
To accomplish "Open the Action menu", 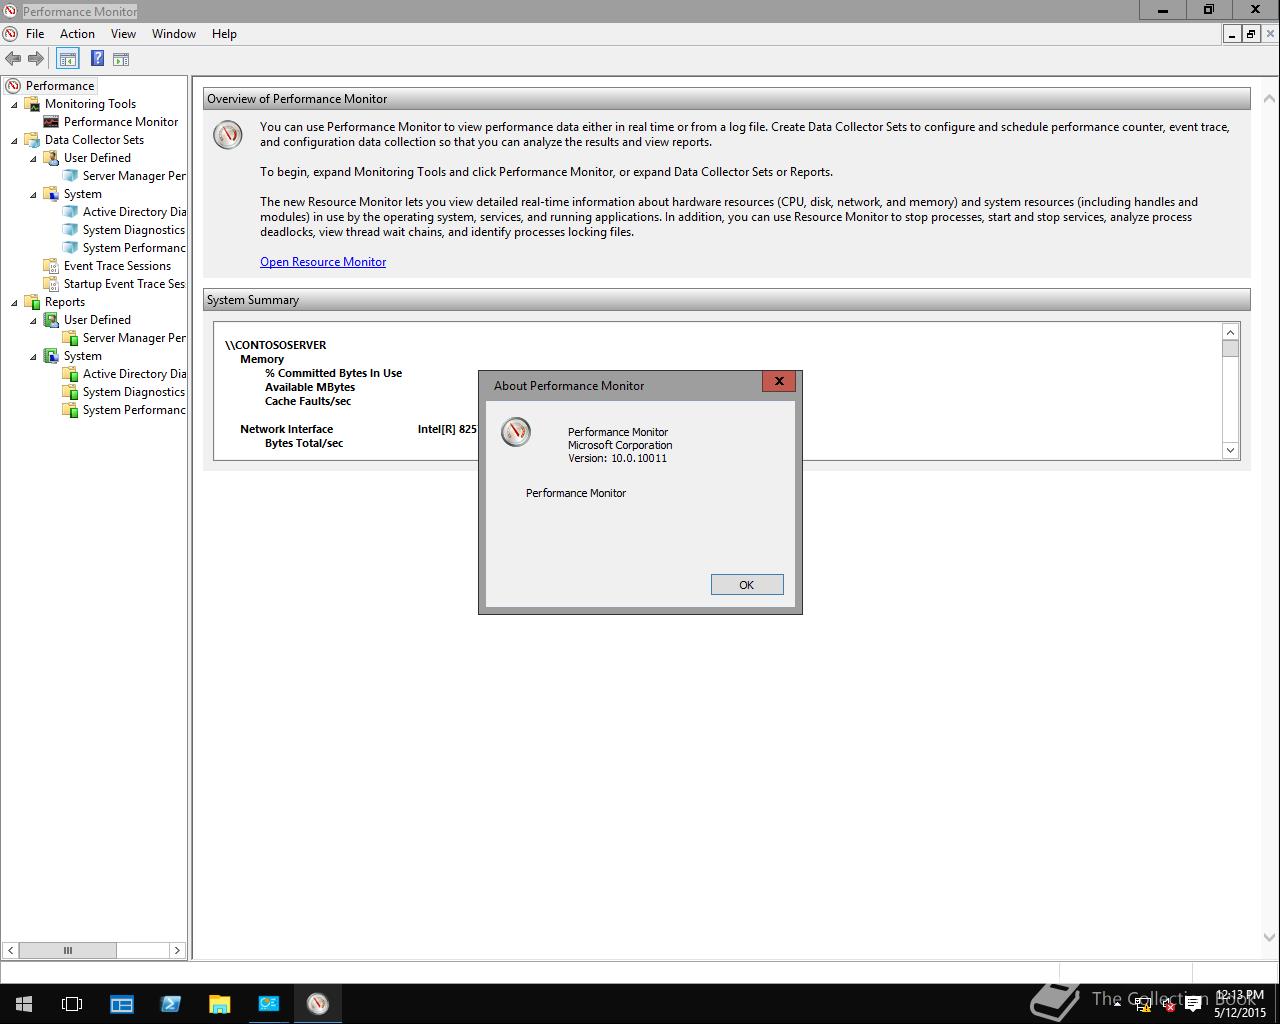I will [77, 33].
